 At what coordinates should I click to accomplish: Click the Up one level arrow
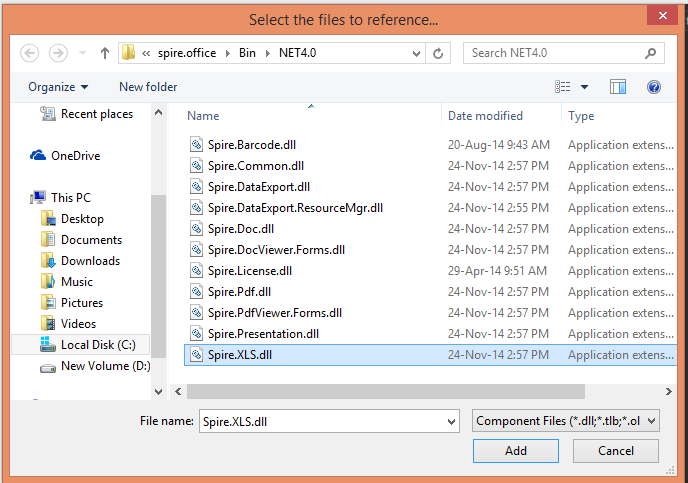[x=104, y=53]
